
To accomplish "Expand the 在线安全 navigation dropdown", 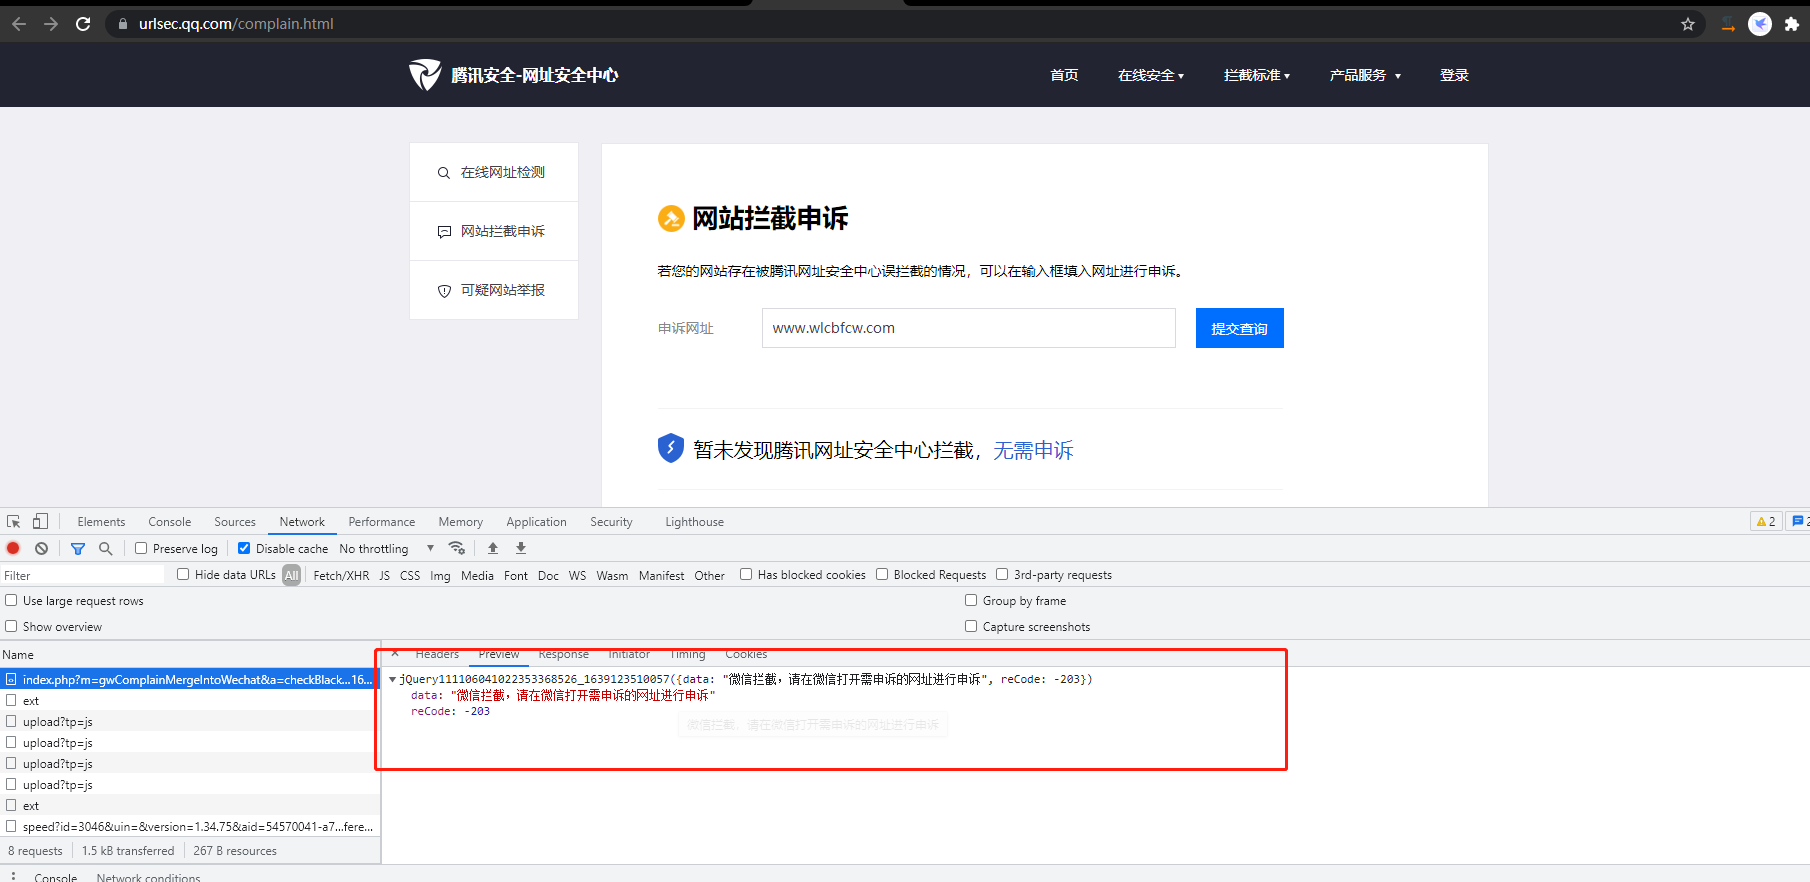I will [x=1150, y=75].
